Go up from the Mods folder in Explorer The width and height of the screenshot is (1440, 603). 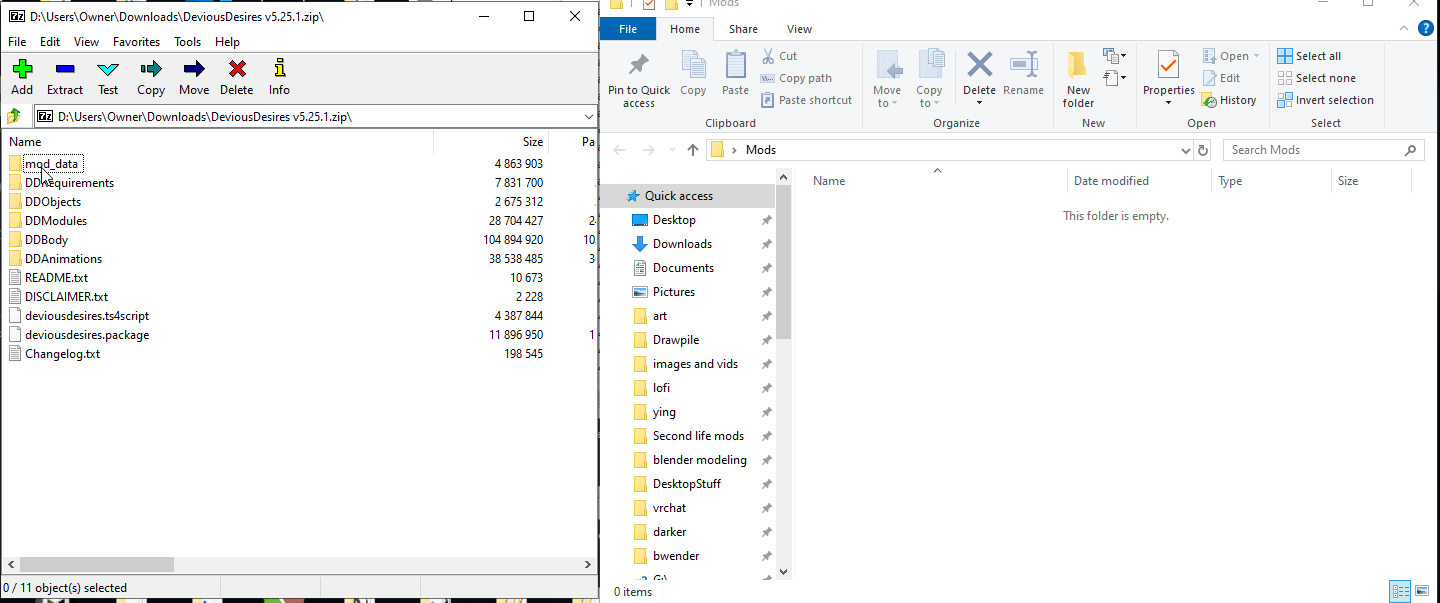(693, 150)
